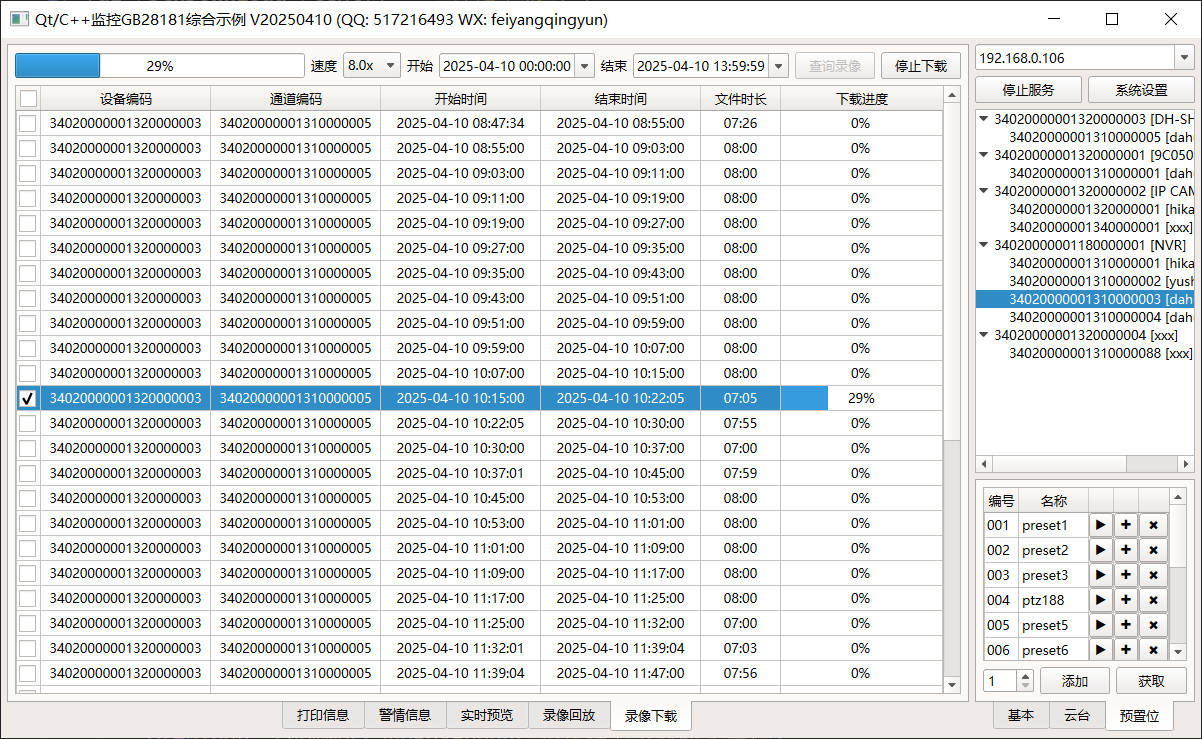Viewport: 1202px width, 739px height.
Task: Click the 停止下载 button
Action: (x=921, y=66)
